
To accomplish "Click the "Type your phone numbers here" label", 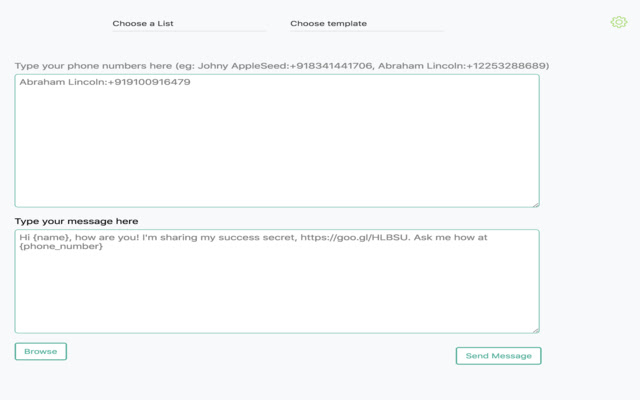I will click(92, 66).
